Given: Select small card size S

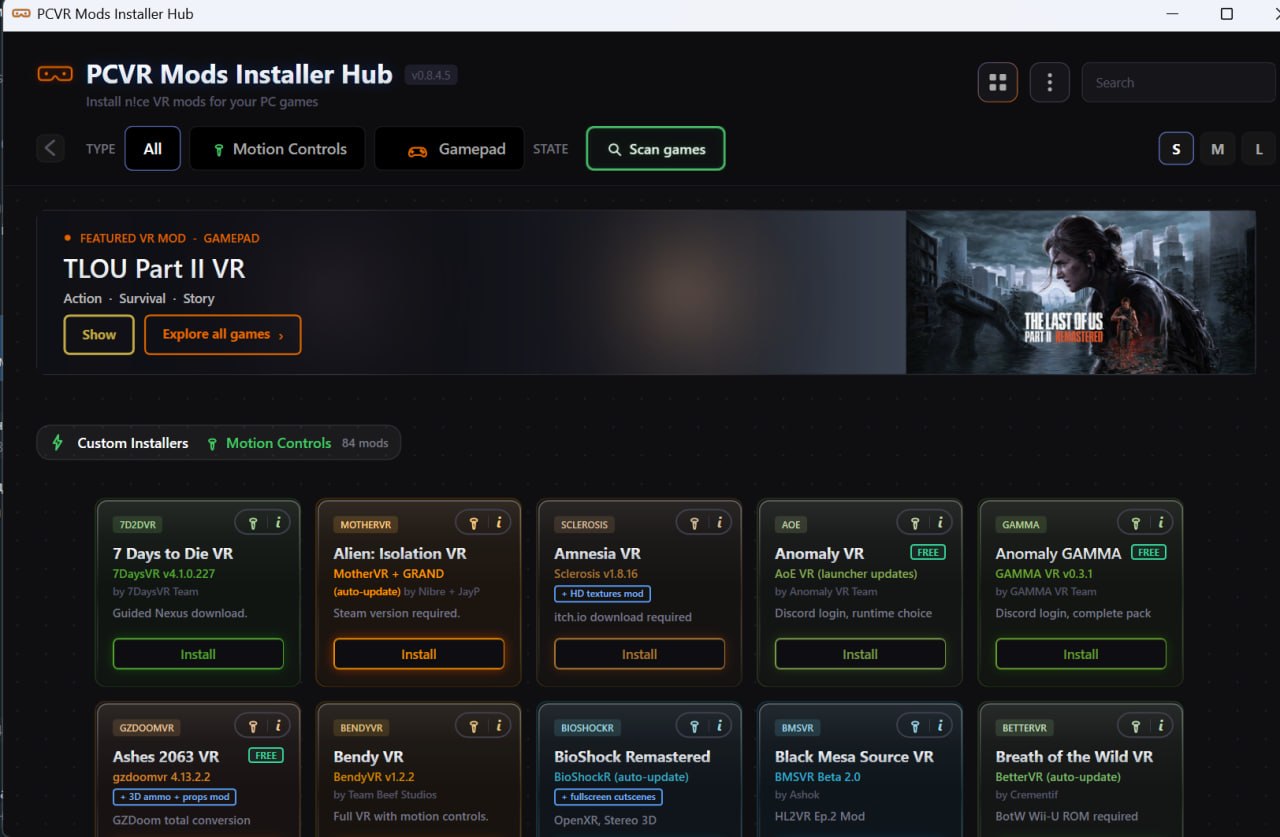Looking at the screenshot, I should (x=1176, y=149).
